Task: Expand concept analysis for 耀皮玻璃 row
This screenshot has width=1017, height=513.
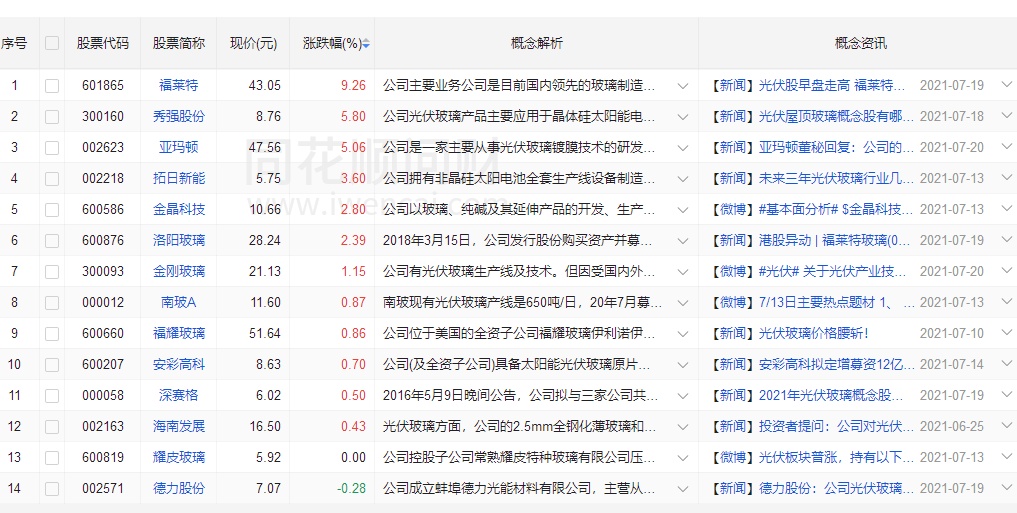Action: [x=682, y=457]
